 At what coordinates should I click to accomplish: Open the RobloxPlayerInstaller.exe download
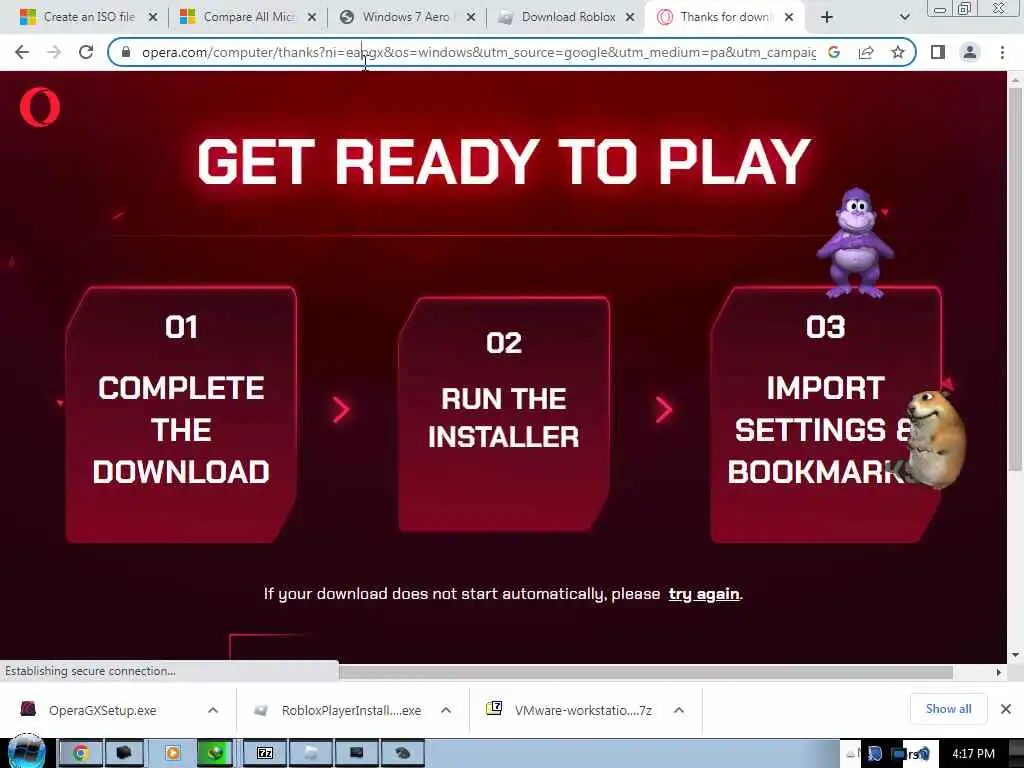pos(351,710)
